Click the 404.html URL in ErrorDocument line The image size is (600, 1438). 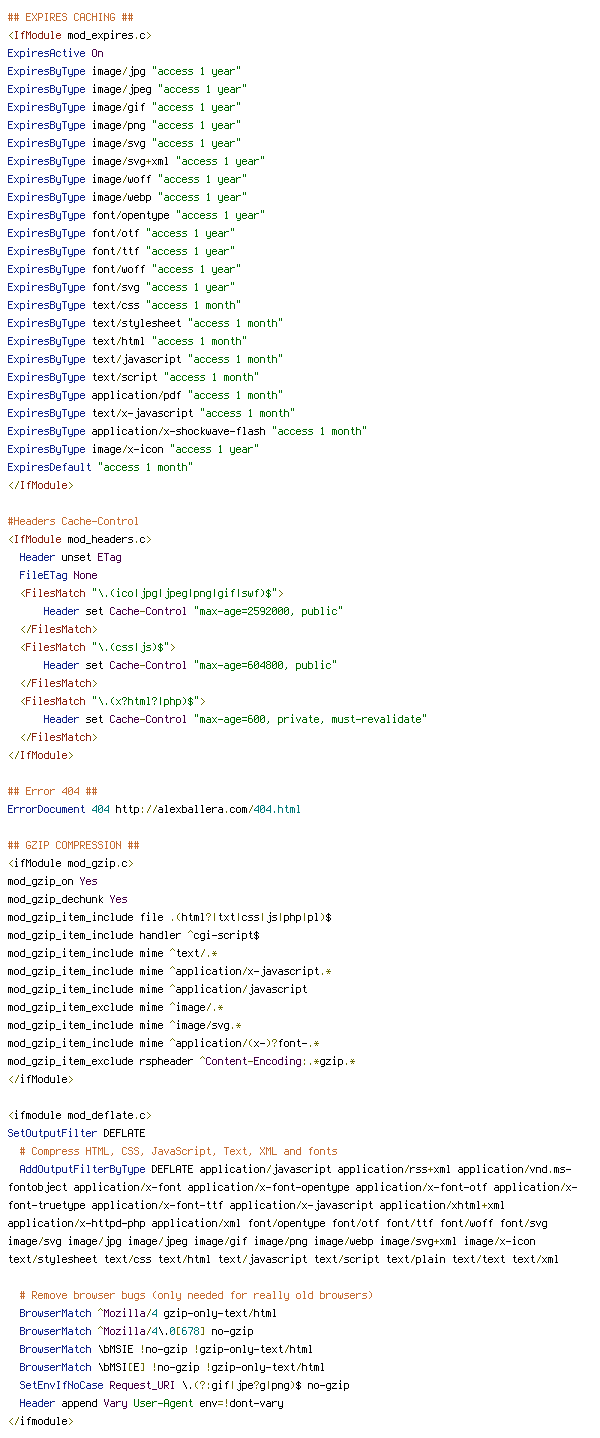[x=207, y=809]
